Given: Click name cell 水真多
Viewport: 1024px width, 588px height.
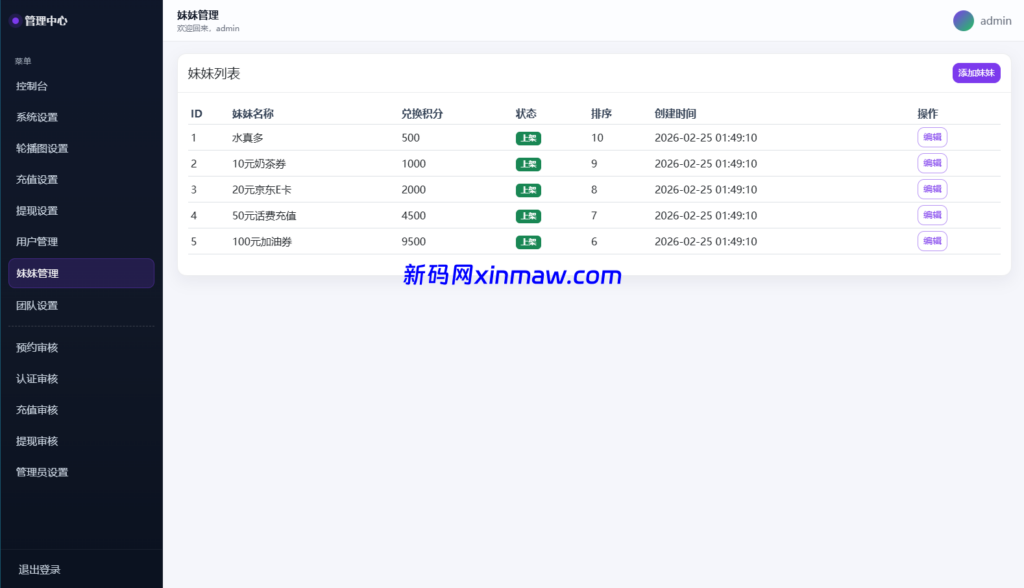Looking at the screenshot, I should pyautogui.click(x=248, y=138).
